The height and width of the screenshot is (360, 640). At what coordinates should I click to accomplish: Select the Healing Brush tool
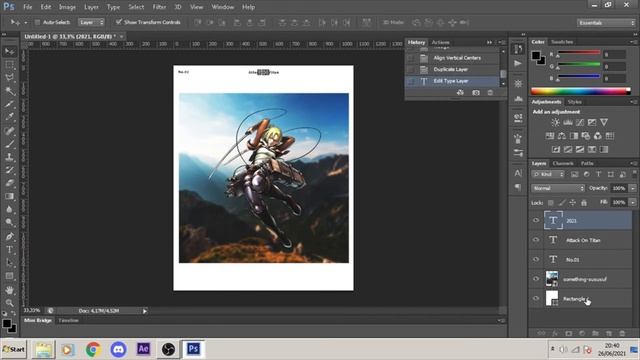tap(9, 130)
